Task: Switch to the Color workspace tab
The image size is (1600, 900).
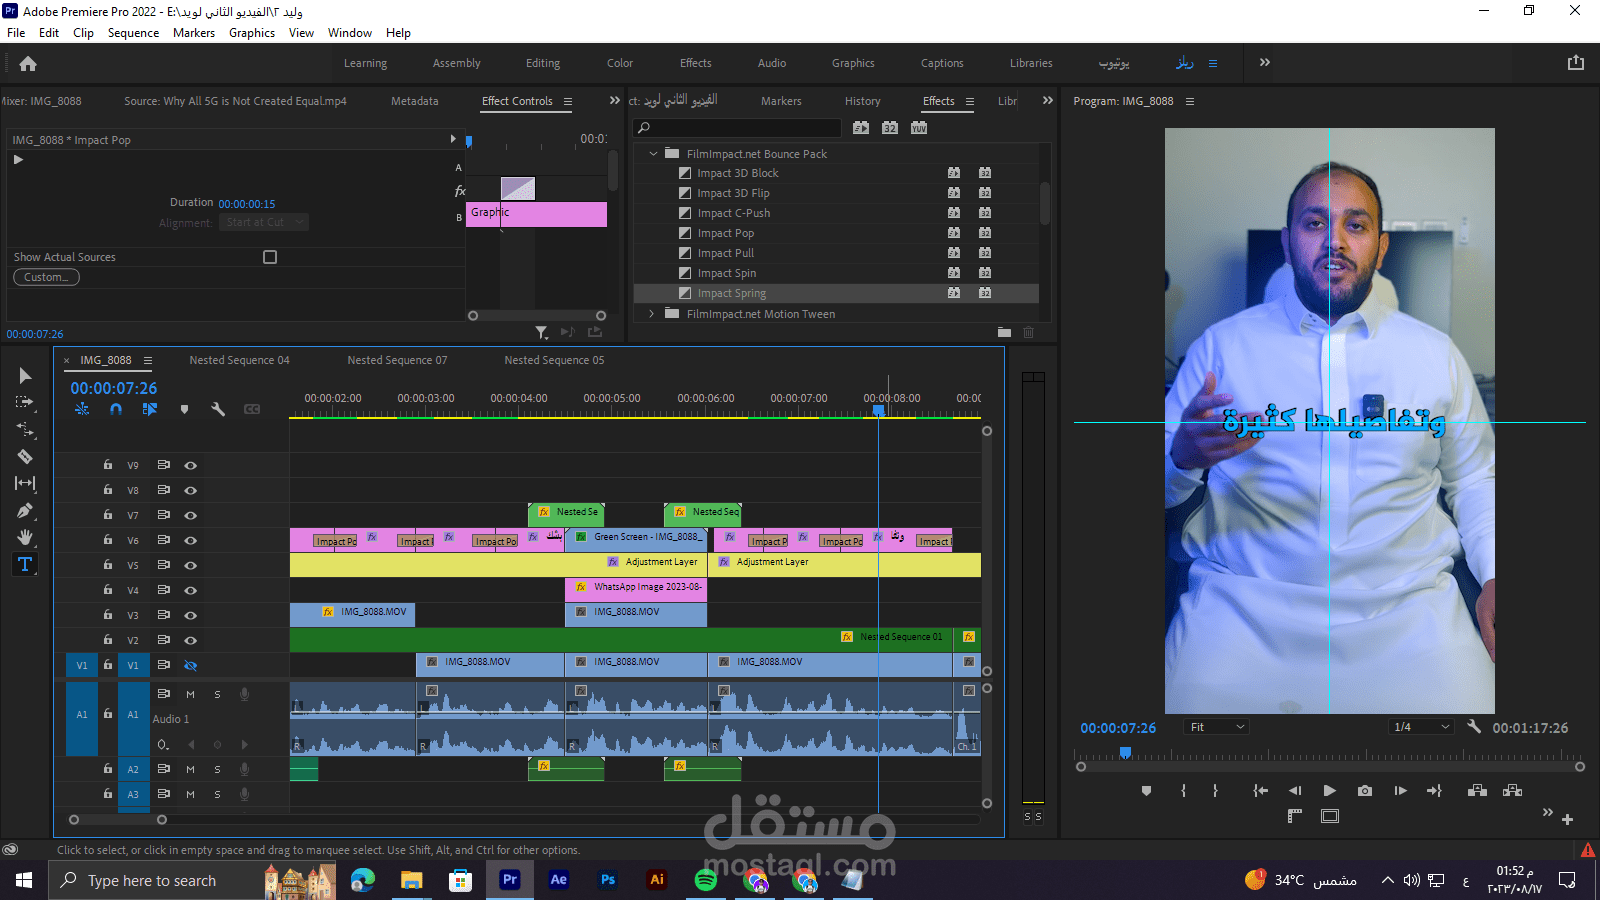Action: point(619,63)
